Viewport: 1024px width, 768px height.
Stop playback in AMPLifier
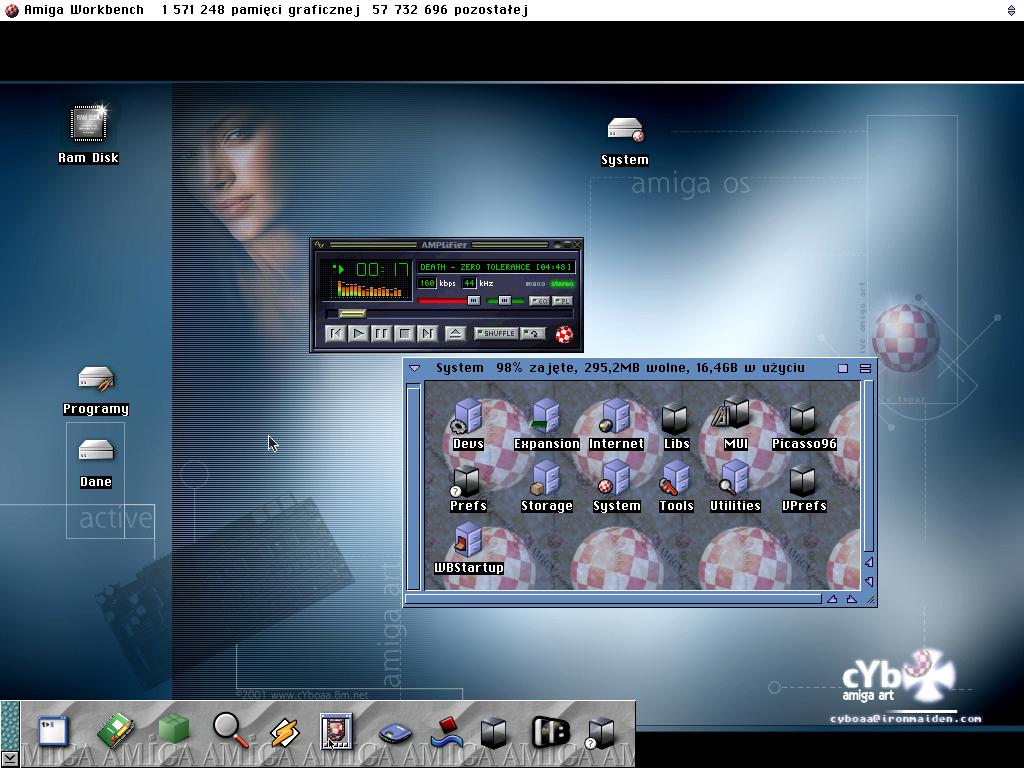pyautogui.click(x=404, y=334)
